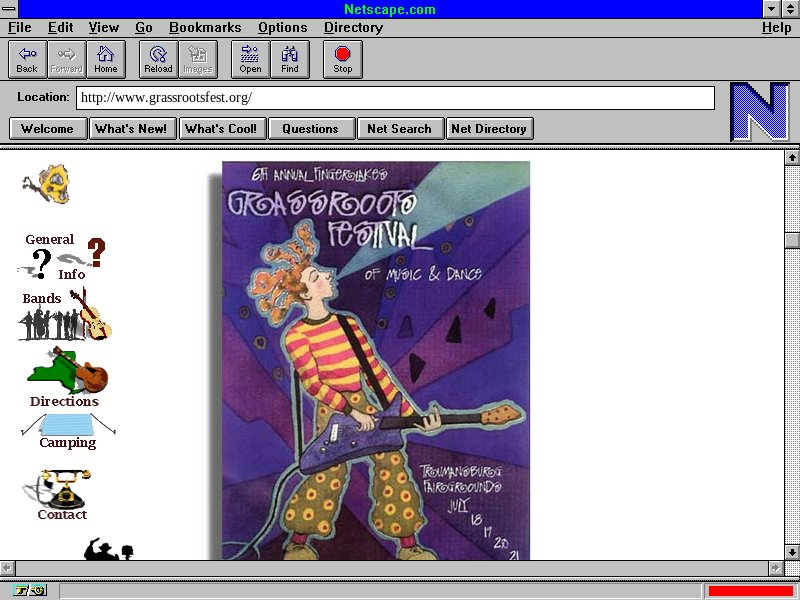Click the Netscape N logo
800x600 pixels.
(x=760, y=112)
